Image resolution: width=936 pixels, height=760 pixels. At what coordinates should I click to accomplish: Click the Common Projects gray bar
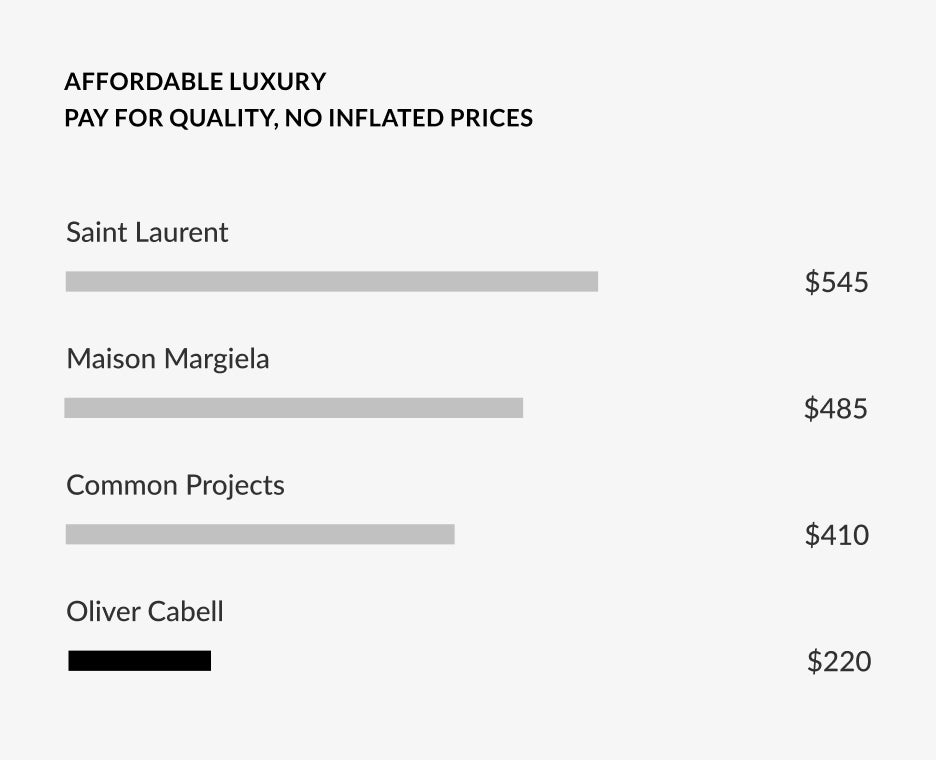tap(260, 534)
